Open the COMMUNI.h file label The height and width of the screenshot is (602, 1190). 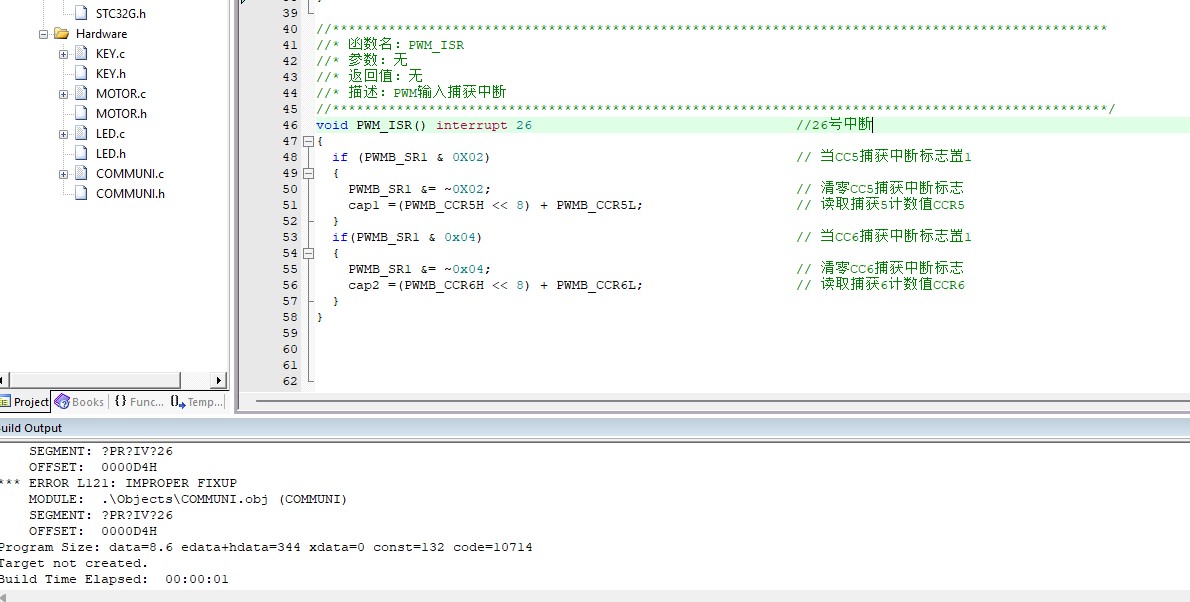pyautogui.click(x=130, y=193)
